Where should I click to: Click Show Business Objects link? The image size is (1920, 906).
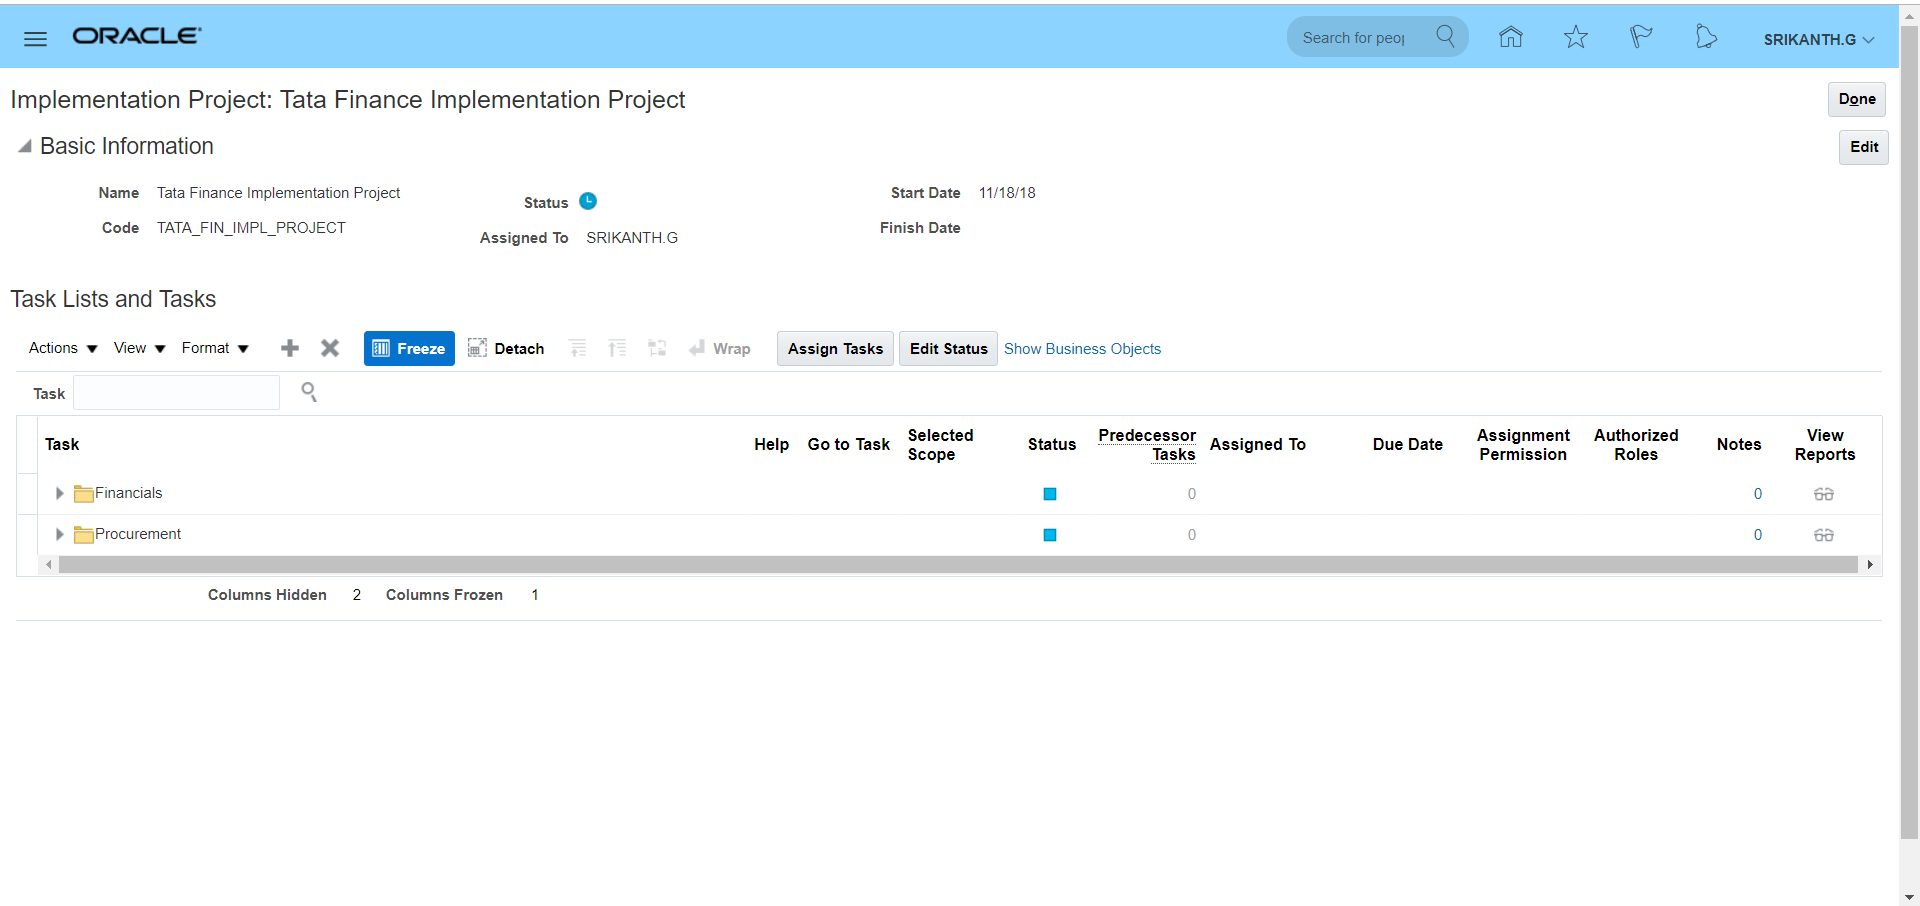click(x=1082, y=349)
